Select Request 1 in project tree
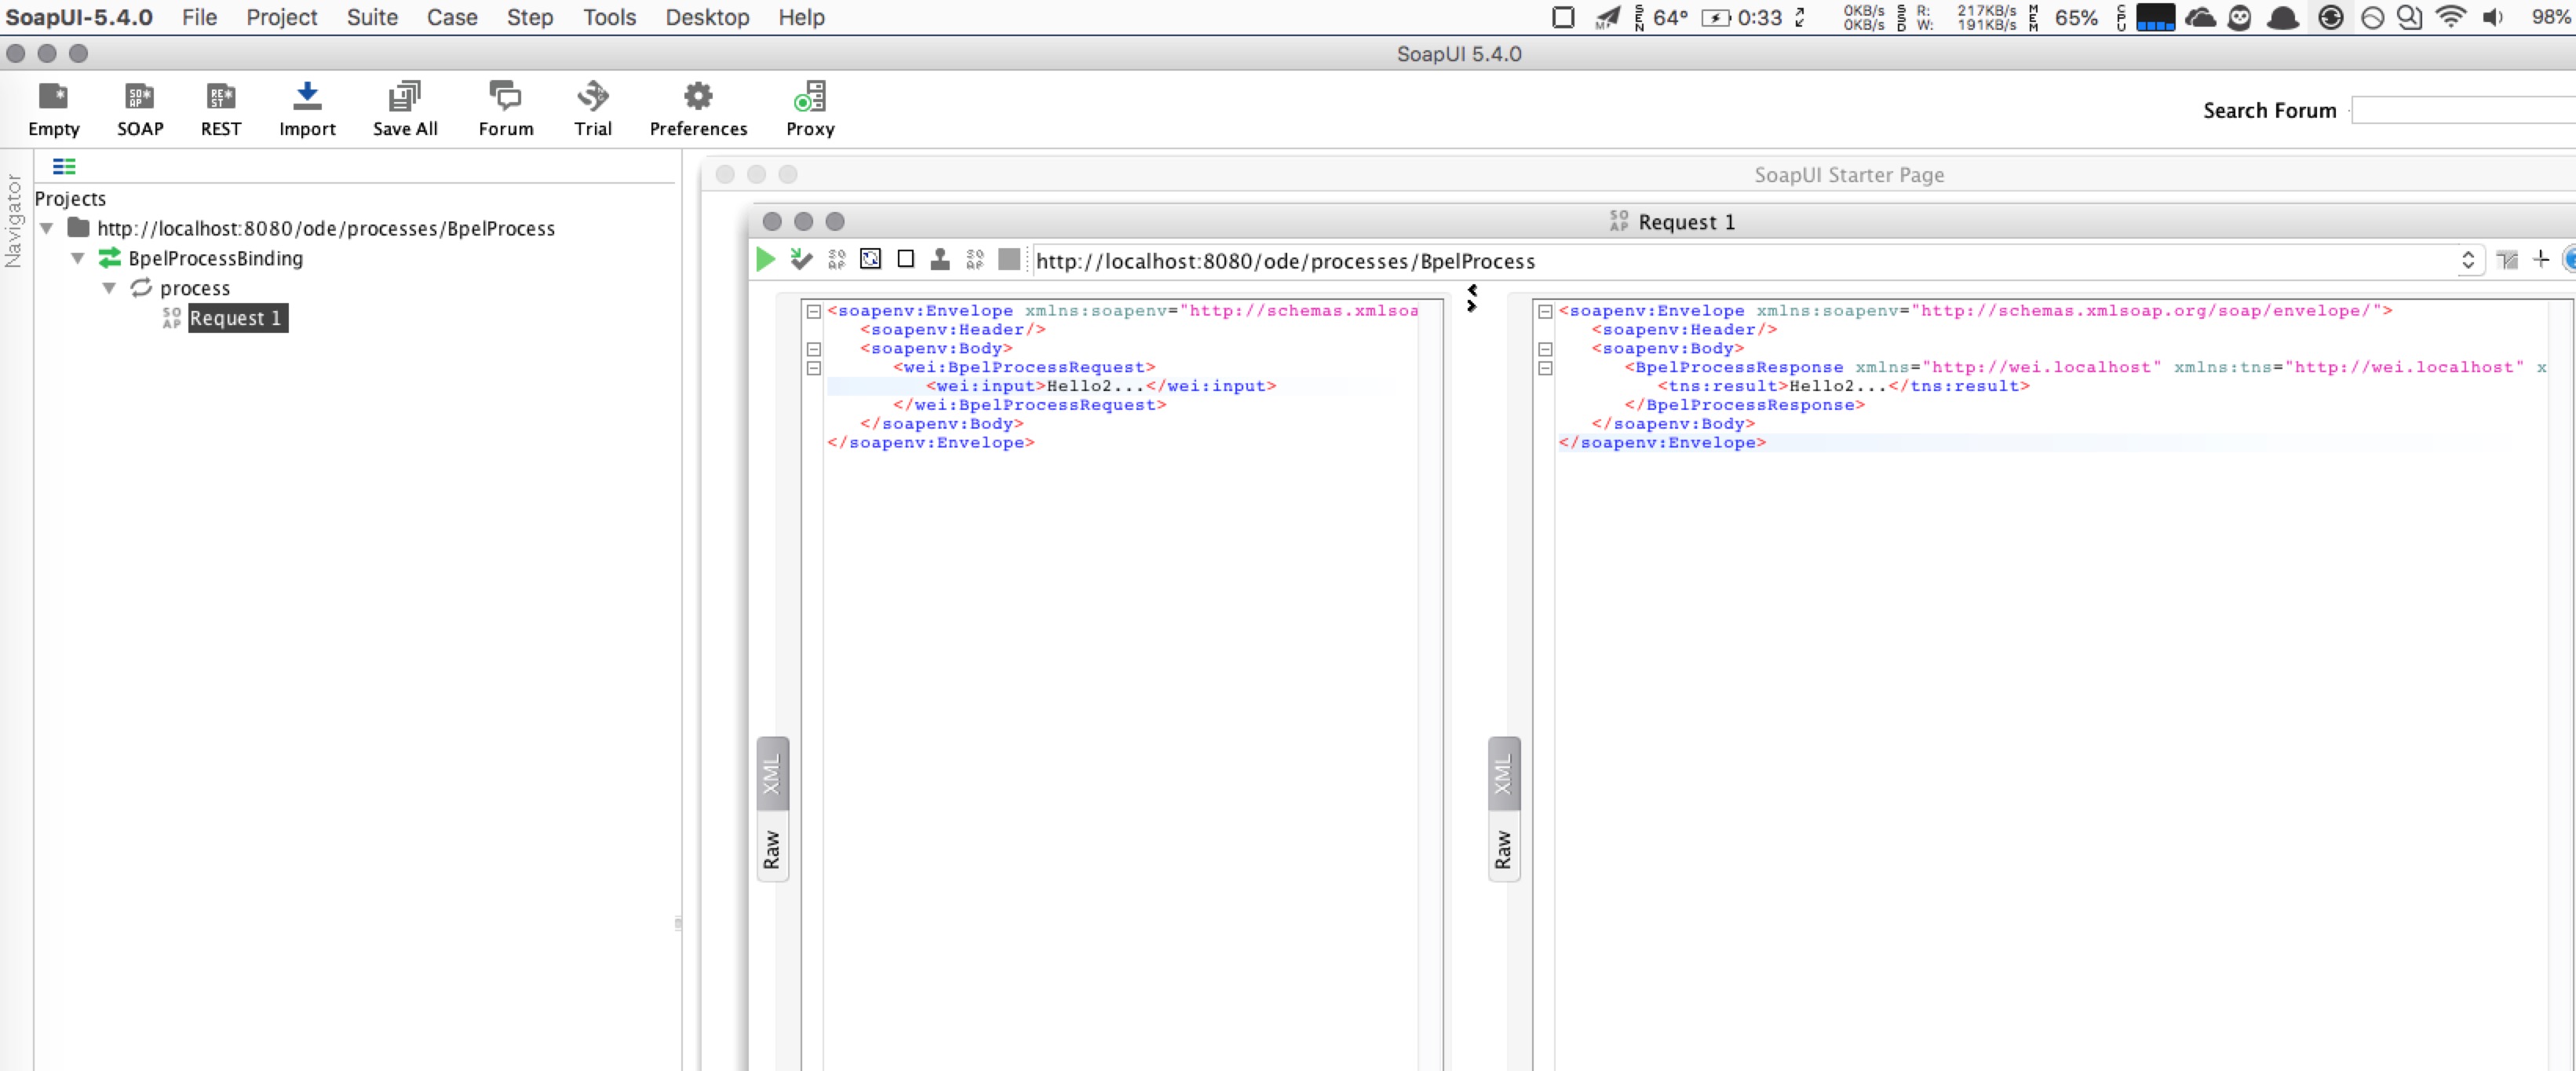Viewport: 2576px width, 1071px height. coord(236,318)
